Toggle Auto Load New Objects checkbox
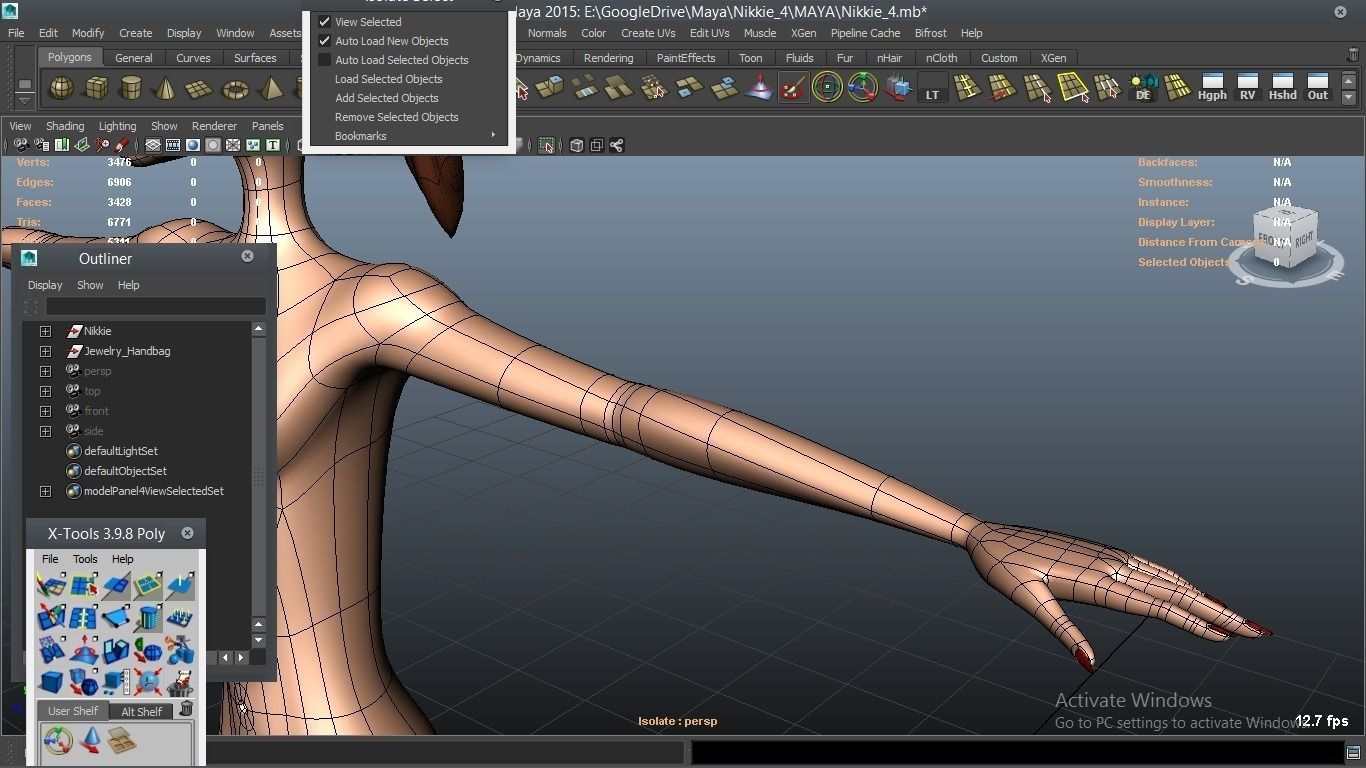1366x768 pixels. (324, 41)
